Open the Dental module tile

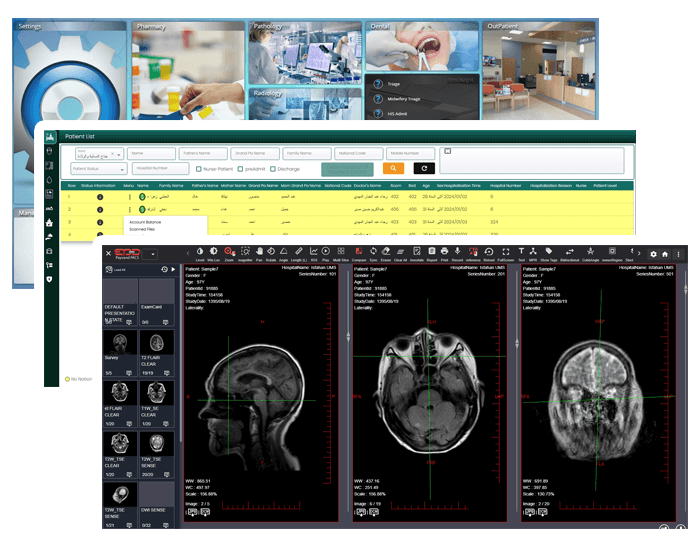(422, 46)
